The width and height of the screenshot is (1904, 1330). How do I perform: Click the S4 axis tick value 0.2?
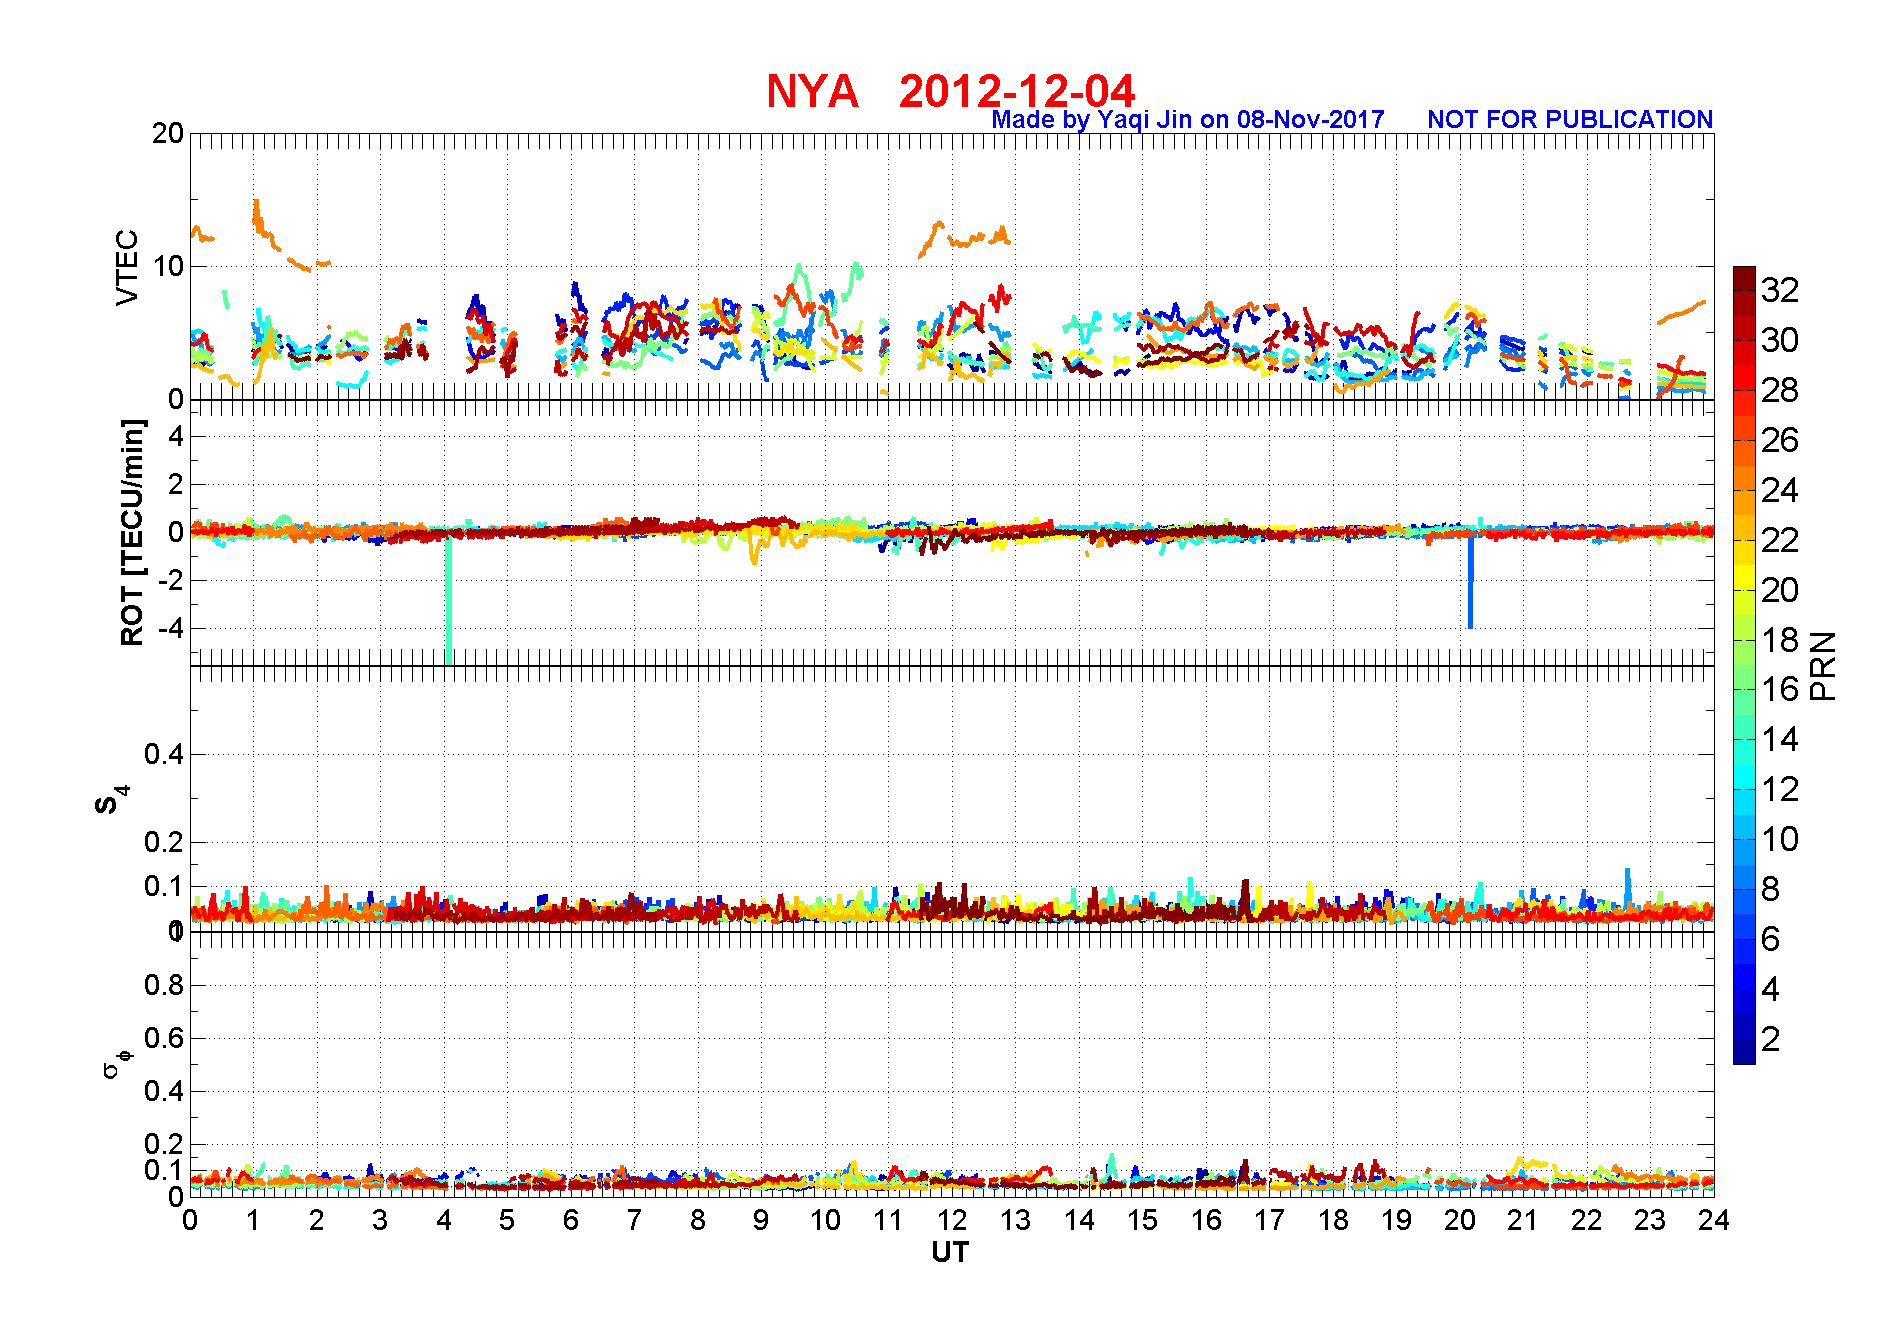[x=164, y=842]
